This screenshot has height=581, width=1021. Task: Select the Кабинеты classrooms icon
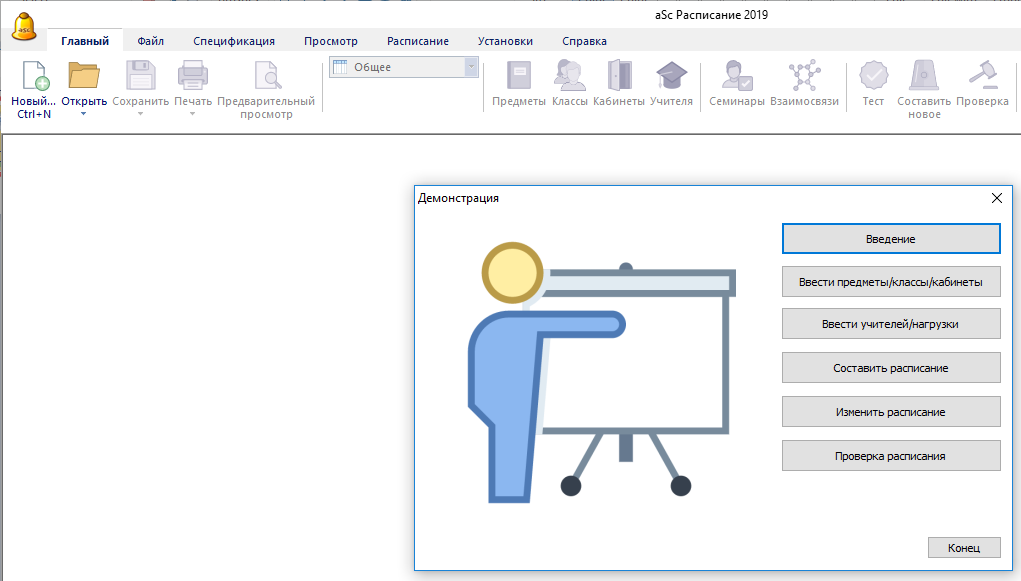619,77
